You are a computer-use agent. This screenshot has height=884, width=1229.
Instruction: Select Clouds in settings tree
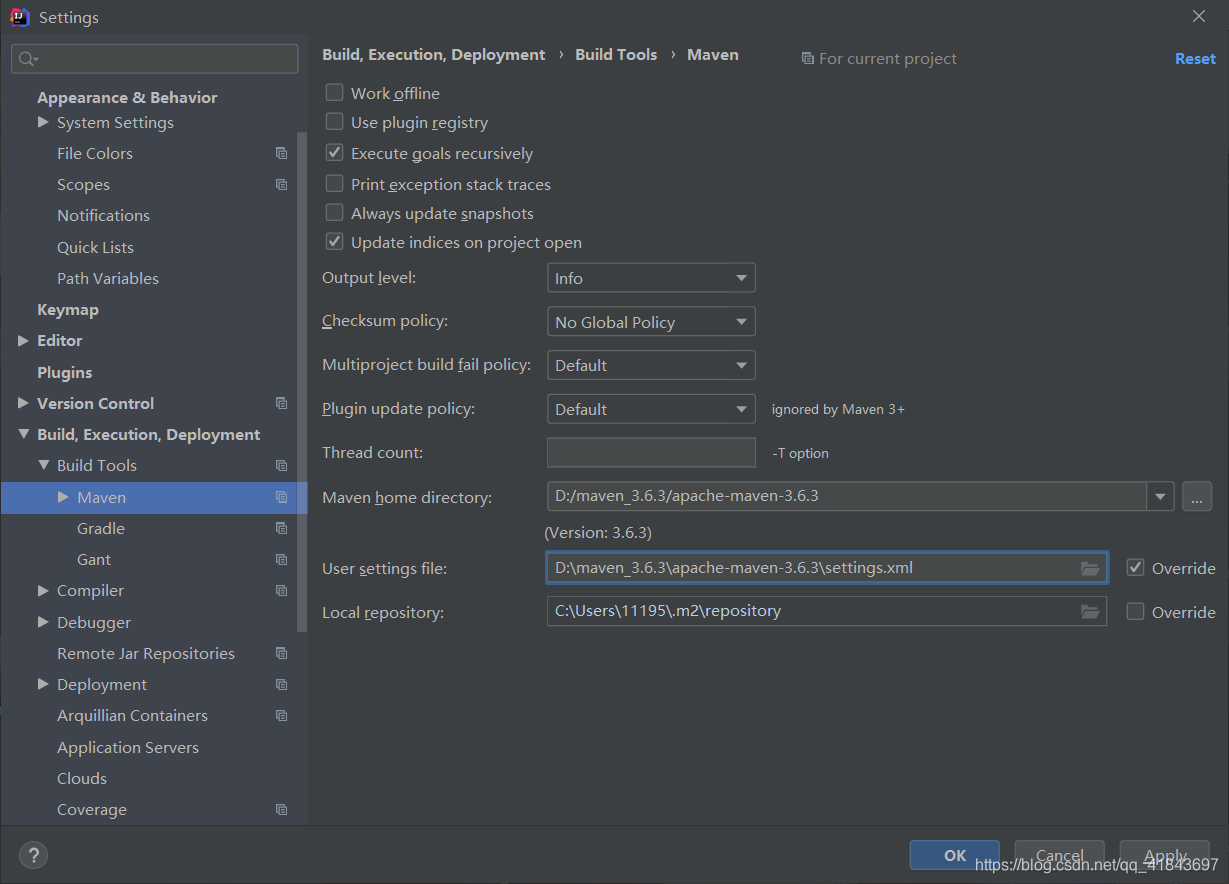tap(82, 779)
